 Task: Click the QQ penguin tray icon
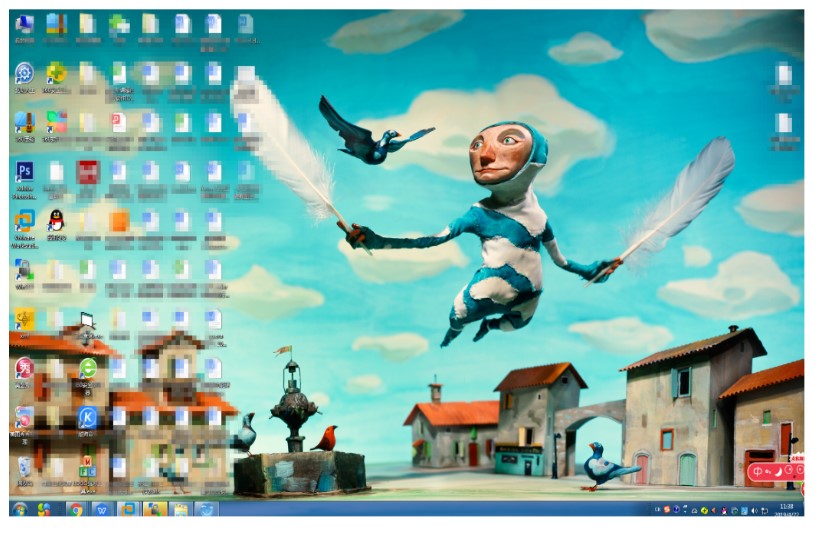724,510
